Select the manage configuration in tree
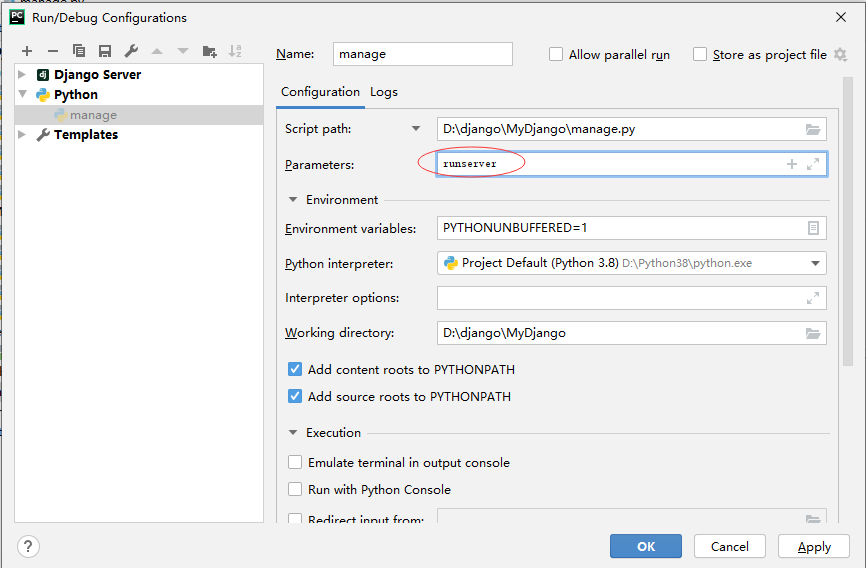The height and width of the screenshot is (568, 866). coord(139,115)
